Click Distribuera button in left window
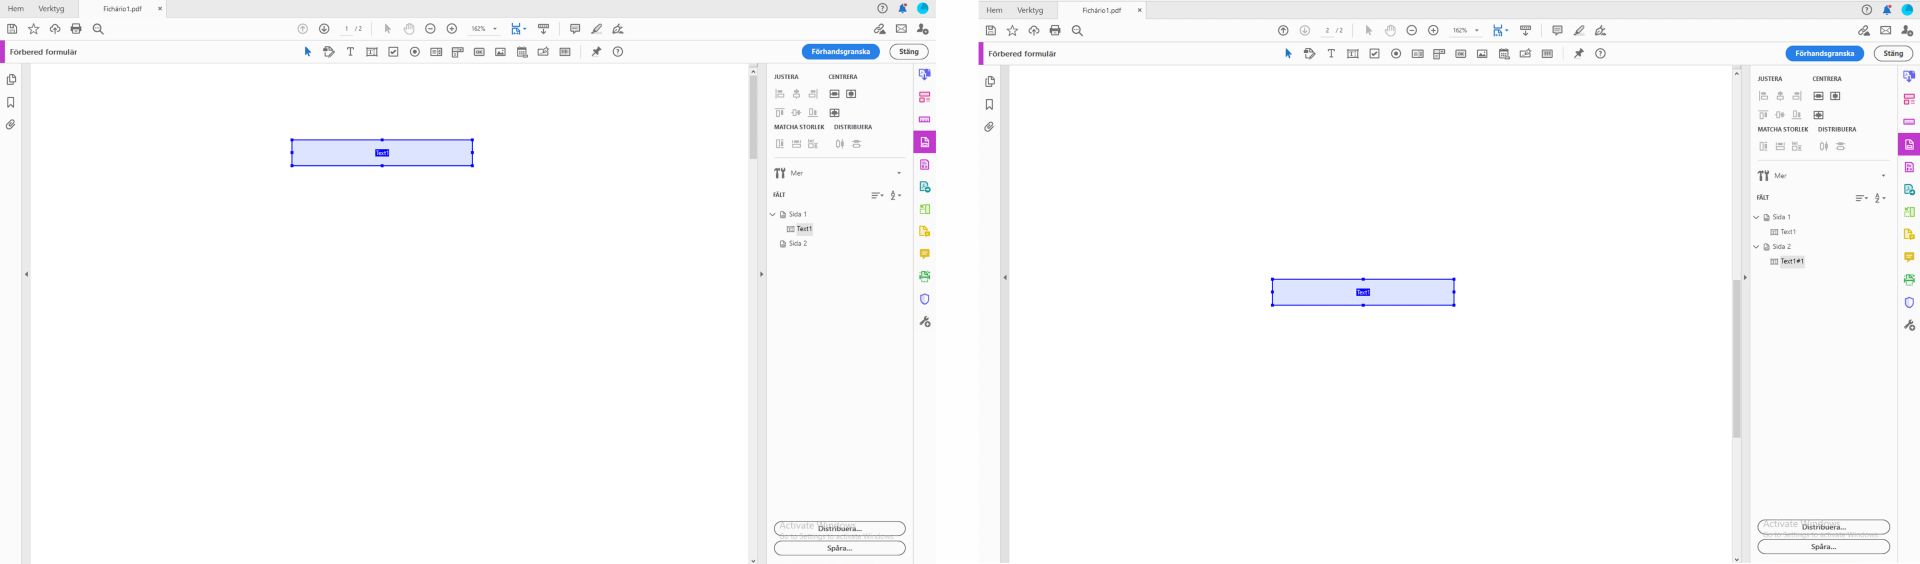The width and height of the screenshot is (1920, 564). 839,528
